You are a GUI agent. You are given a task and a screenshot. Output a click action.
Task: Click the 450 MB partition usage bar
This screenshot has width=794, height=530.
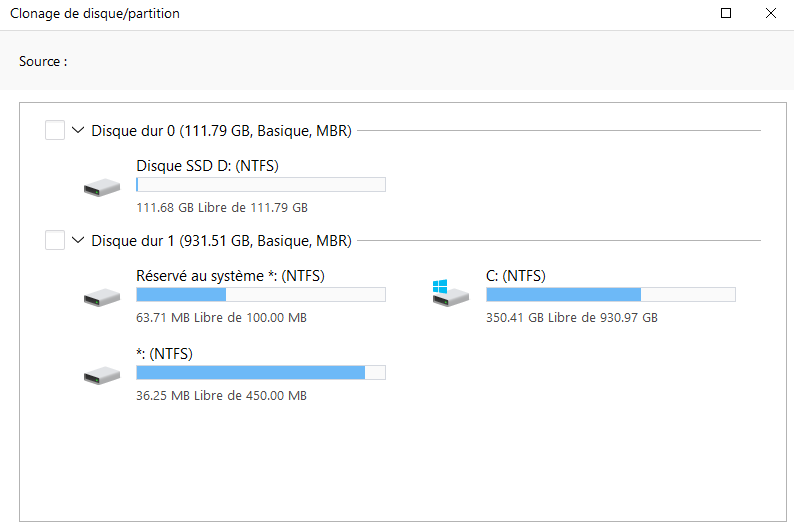(260, 372)
